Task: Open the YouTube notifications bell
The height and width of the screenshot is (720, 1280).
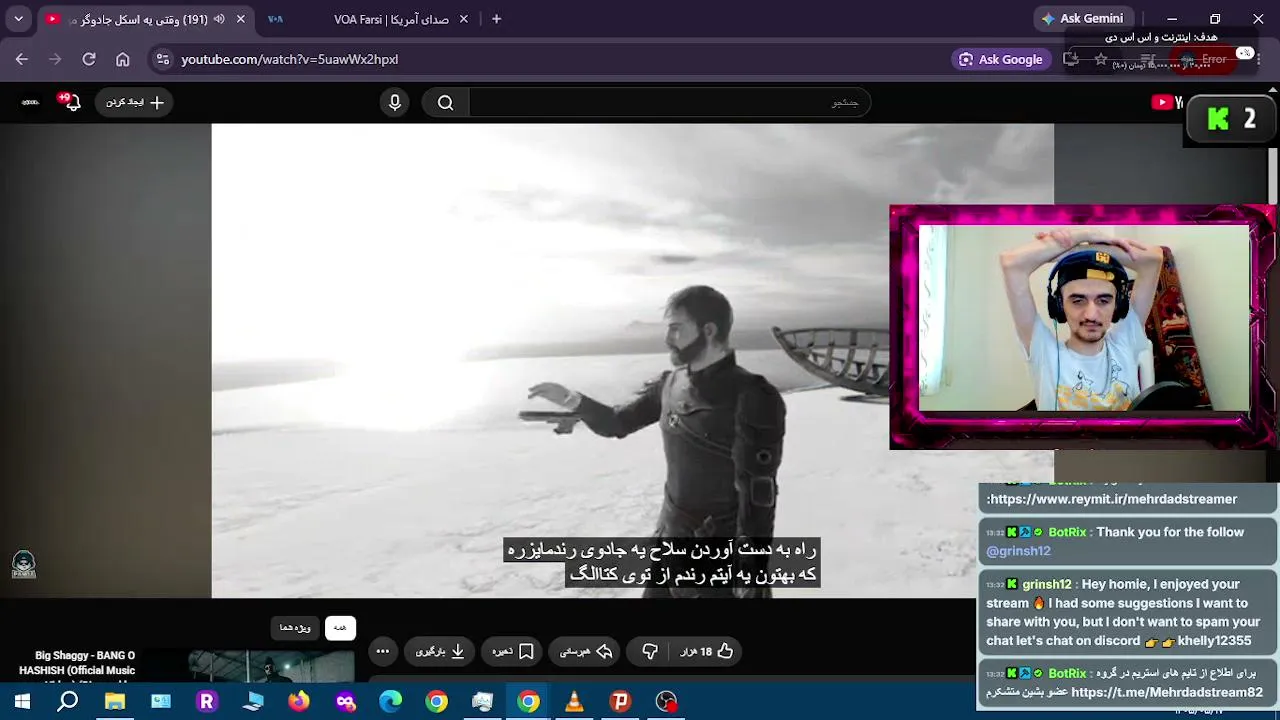Action: click(70, 102)
